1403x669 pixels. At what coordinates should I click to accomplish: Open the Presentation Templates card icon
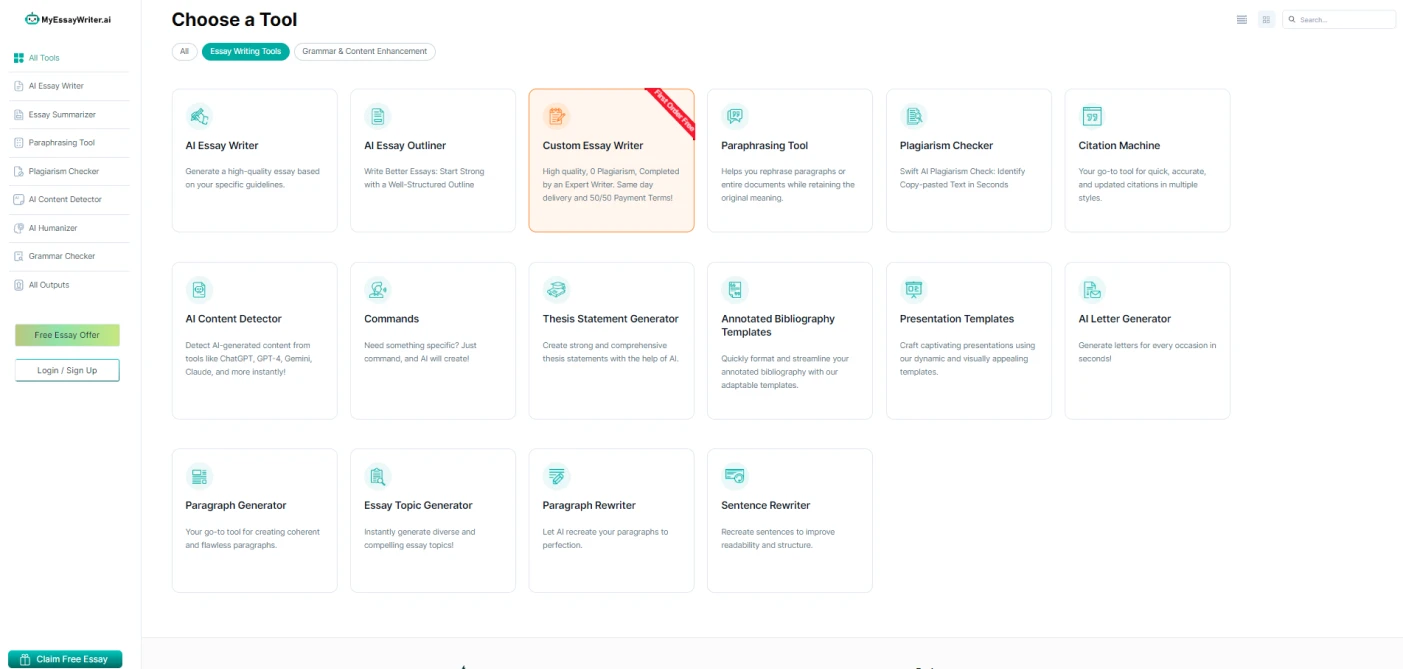pyautogui.click(x=913, y=290)
